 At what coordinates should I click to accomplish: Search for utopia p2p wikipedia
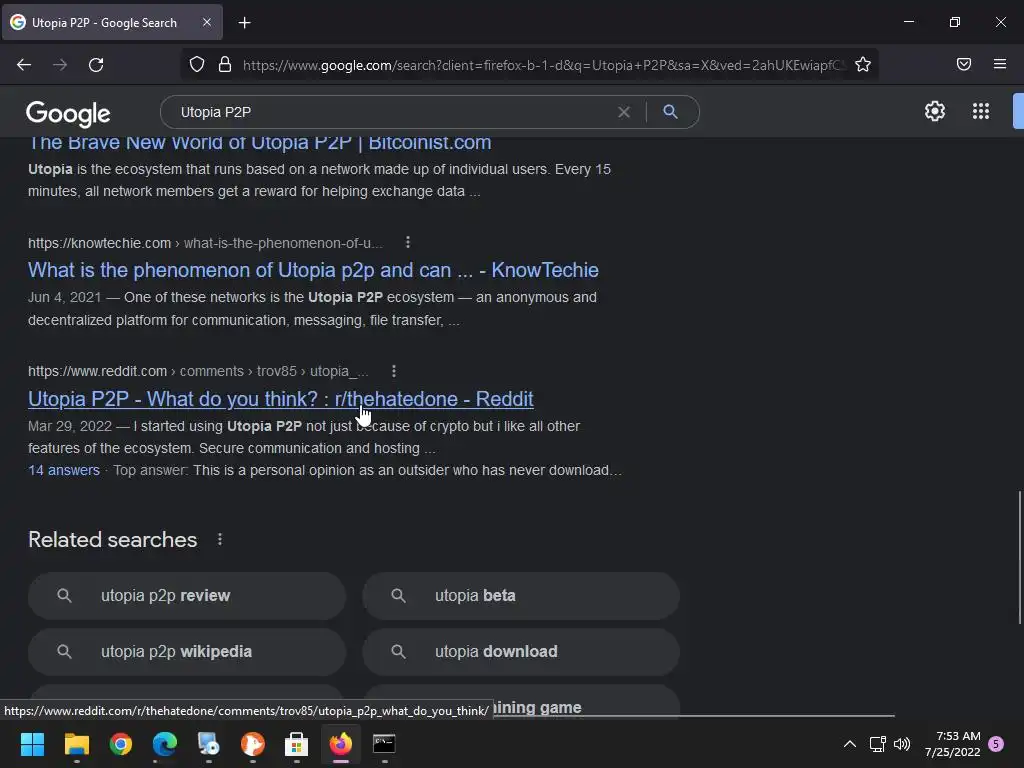click(x=187, y=652)
